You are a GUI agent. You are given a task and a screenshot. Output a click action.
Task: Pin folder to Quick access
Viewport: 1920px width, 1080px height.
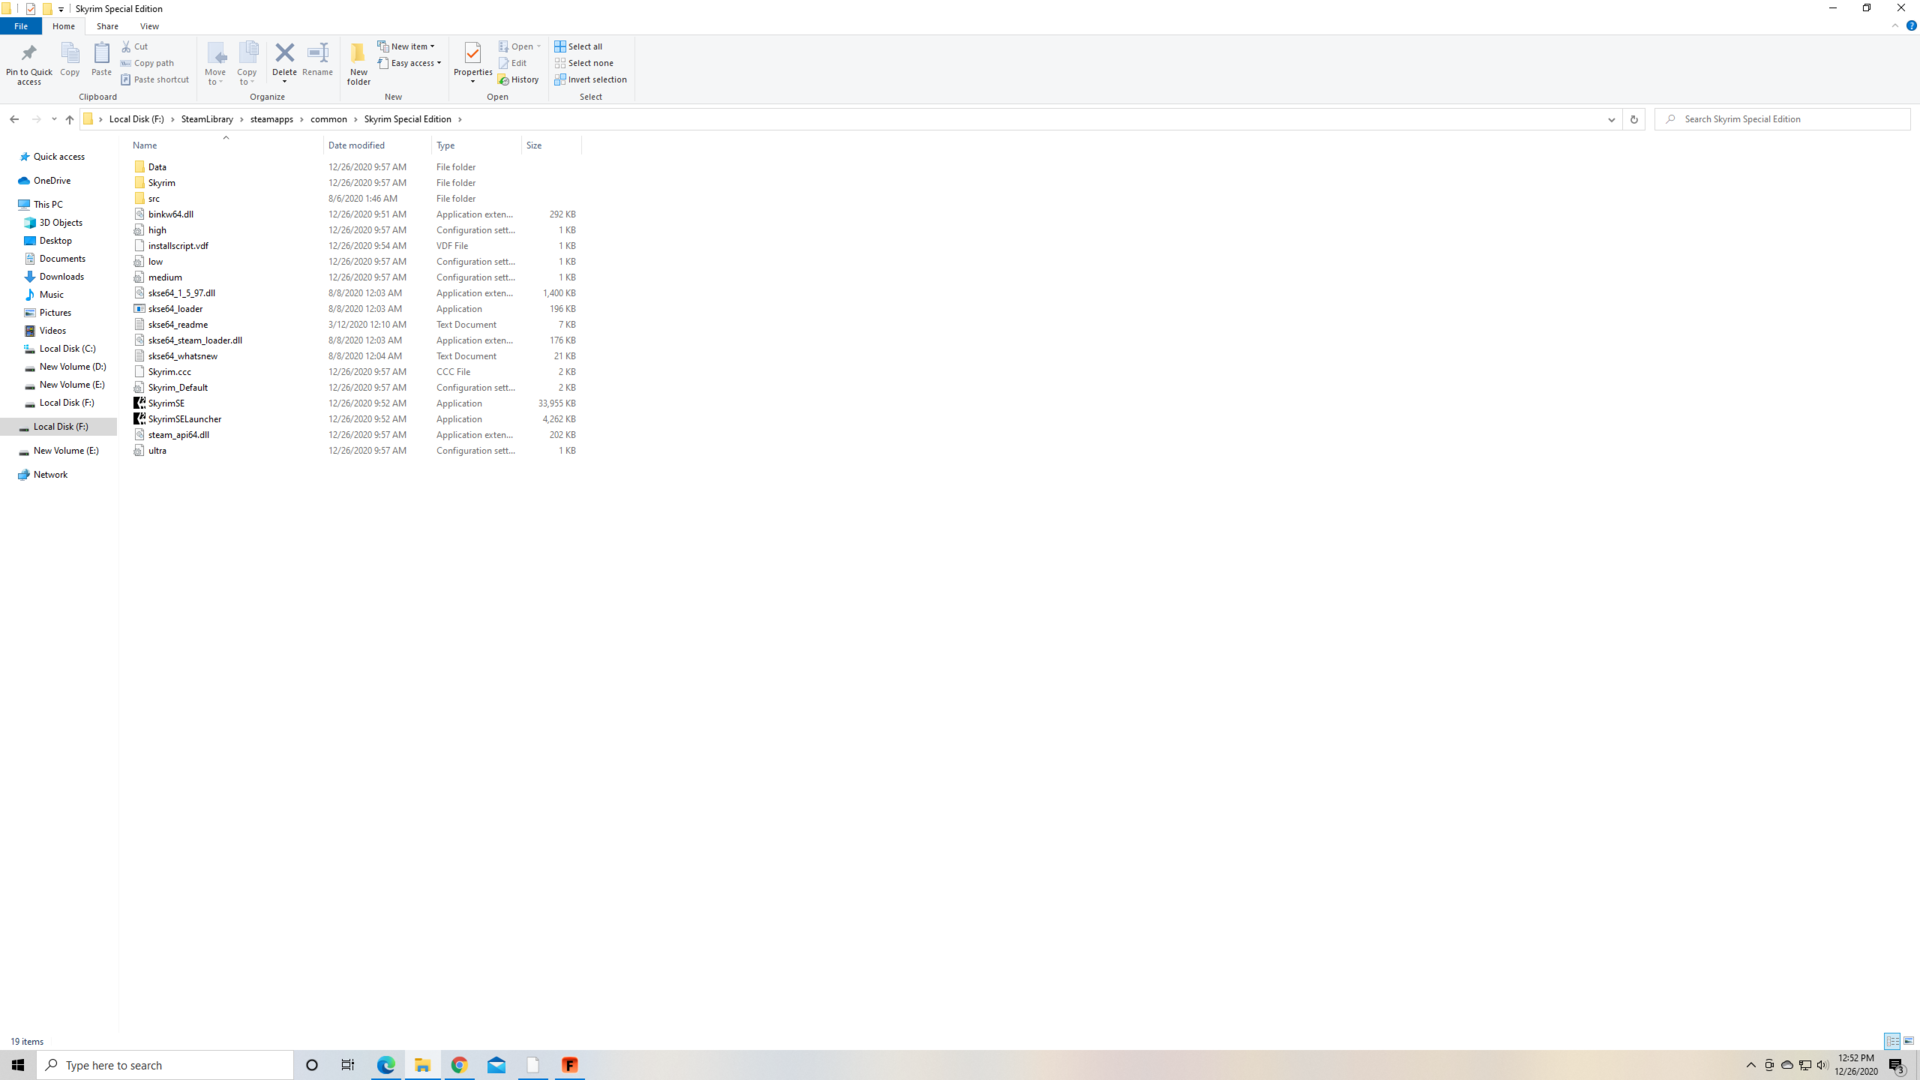[29, 63]
